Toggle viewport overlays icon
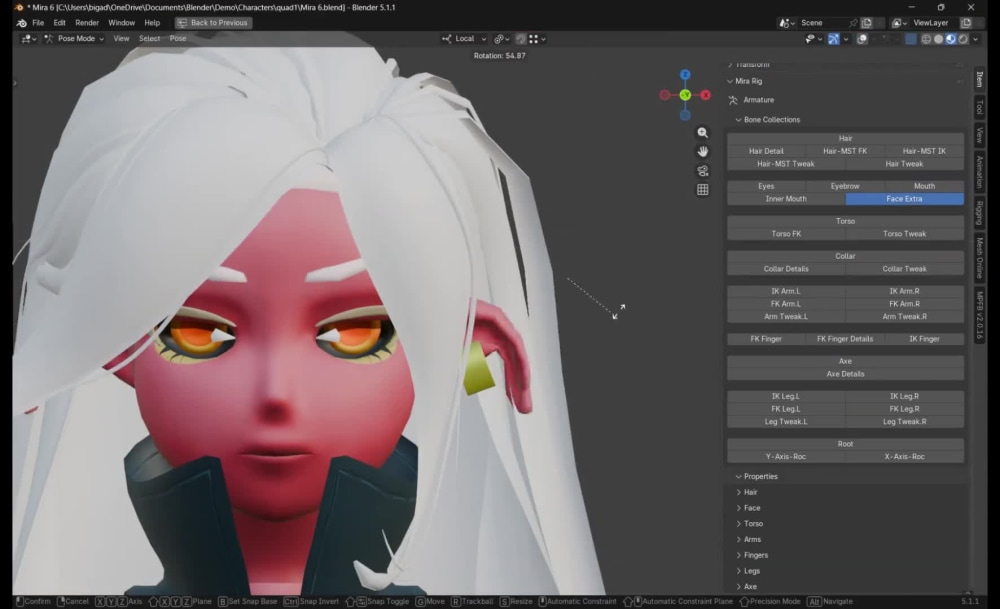 tap(862, 39)
